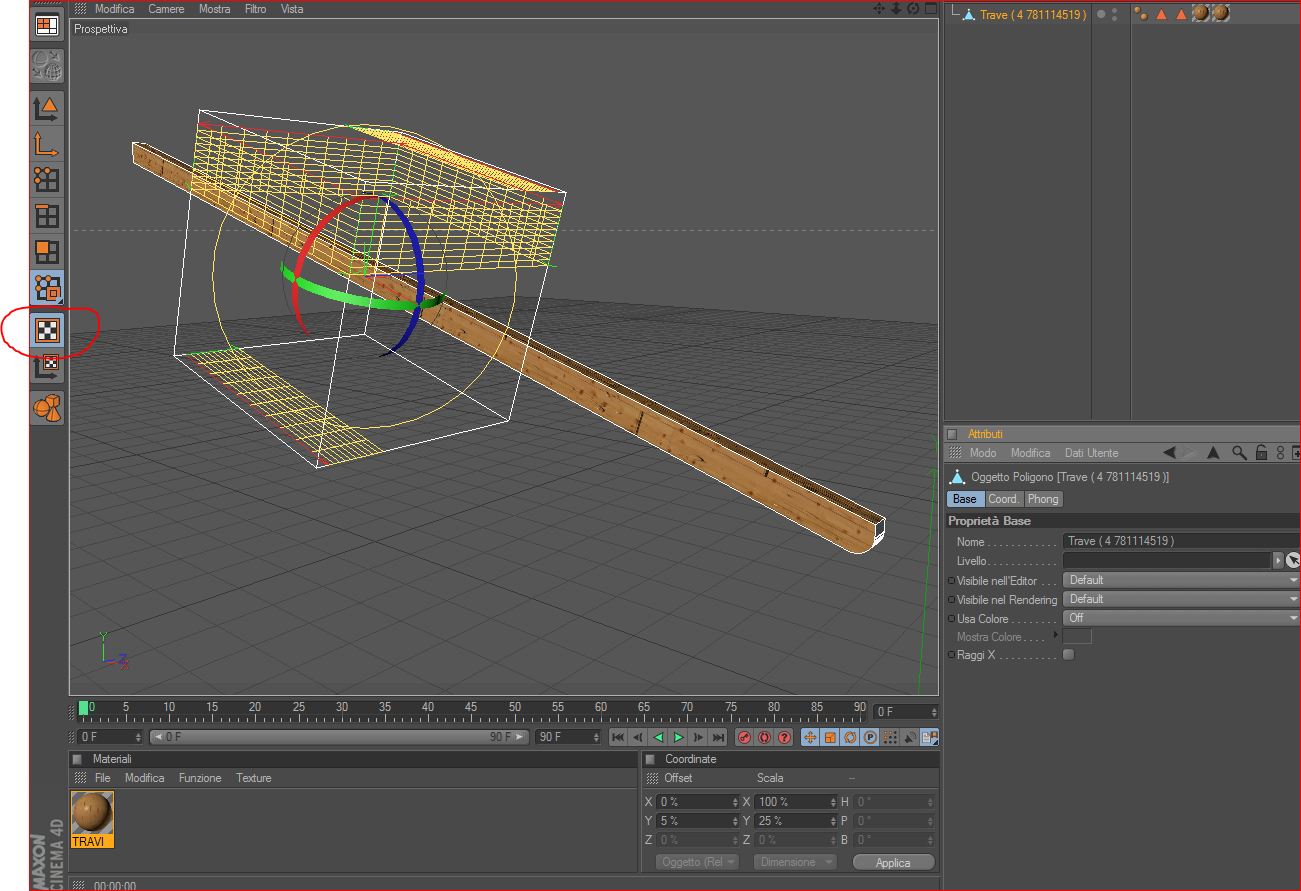Open Visibile nell'Editor dropdown
This screenshot has height=891, width=1301.
pyautogui.click(x=1182, y=580)
